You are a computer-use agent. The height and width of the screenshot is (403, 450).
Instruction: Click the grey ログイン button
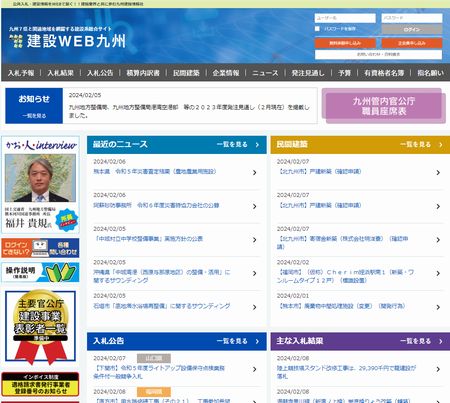tap(412, 29)
